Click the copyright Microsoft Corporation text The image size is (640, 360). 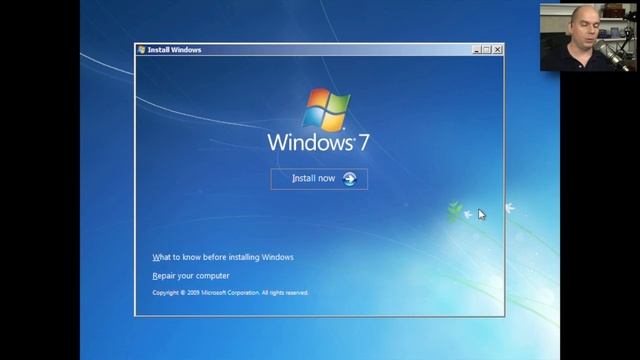[x=230, y=293]
